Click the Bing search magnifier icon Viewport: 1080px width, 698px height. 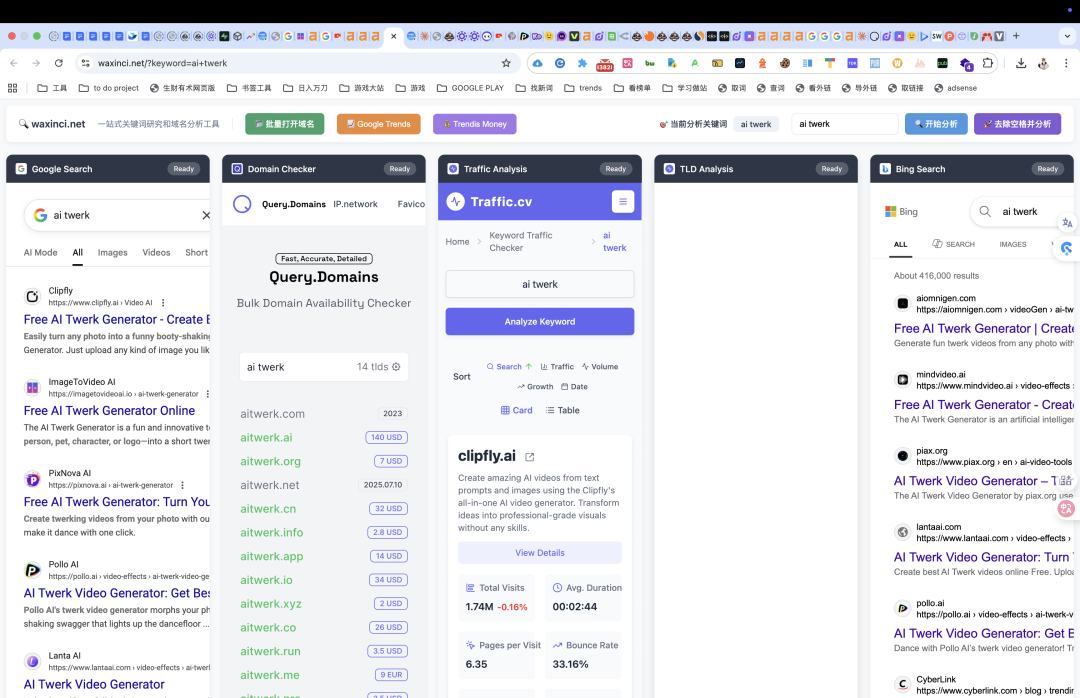[985, 212]
